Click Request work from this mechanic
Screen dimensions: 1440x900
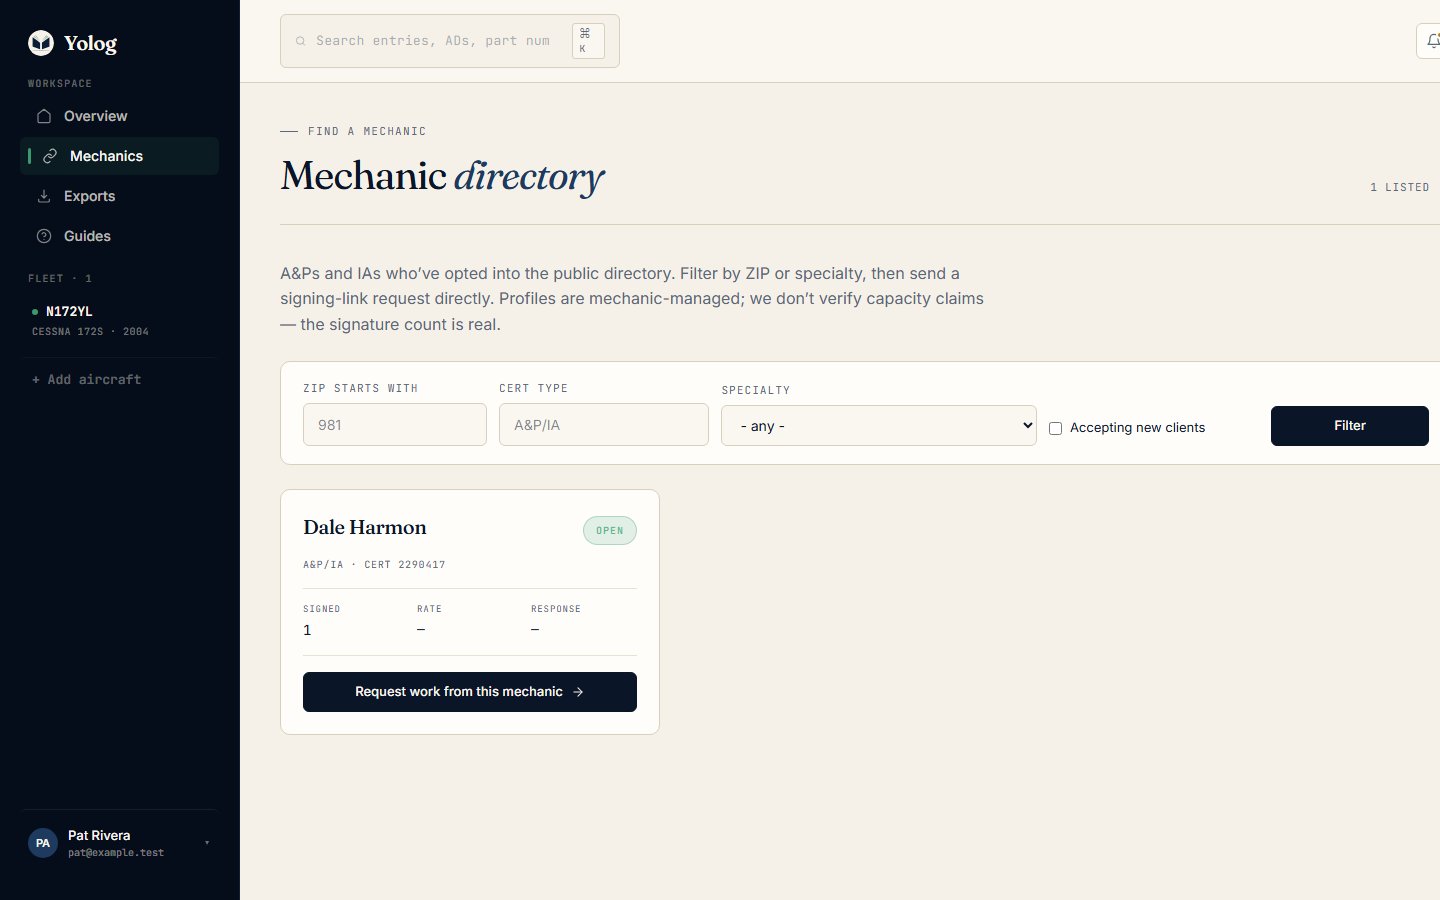pyautogui.click(x=470, y=692)
